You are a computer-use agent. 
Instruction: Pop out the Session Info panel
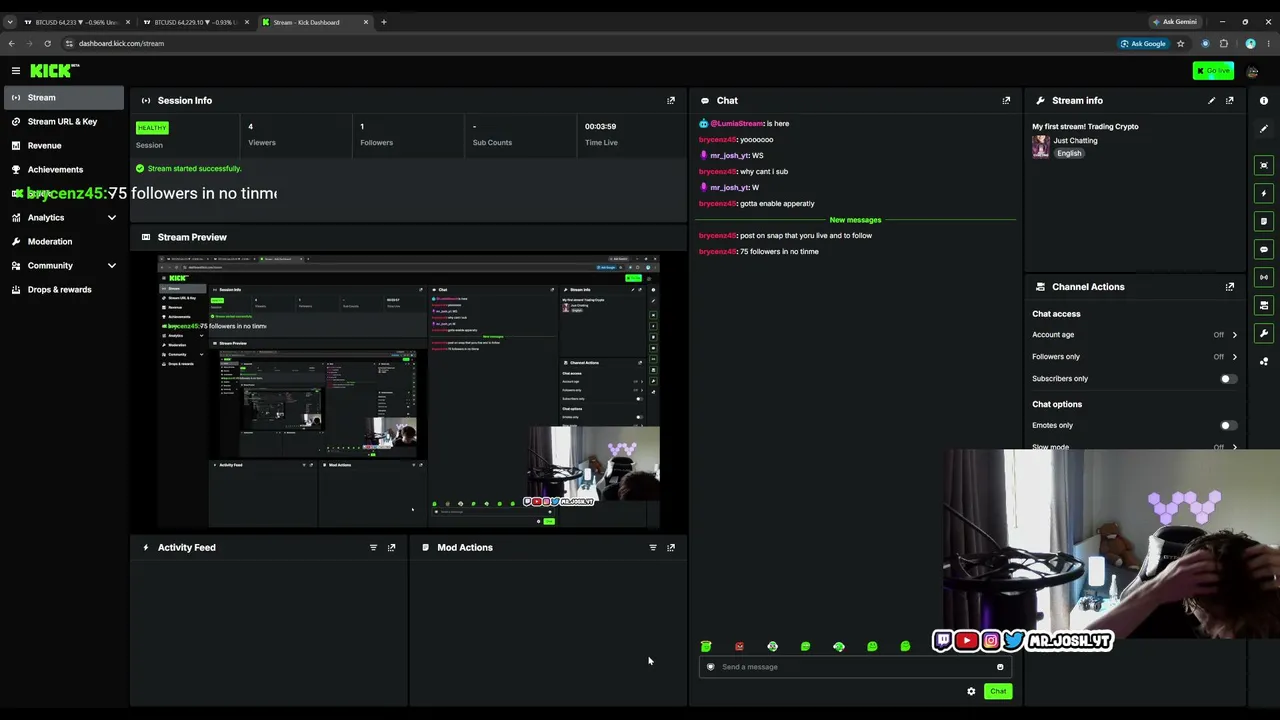tap(671, 100)
